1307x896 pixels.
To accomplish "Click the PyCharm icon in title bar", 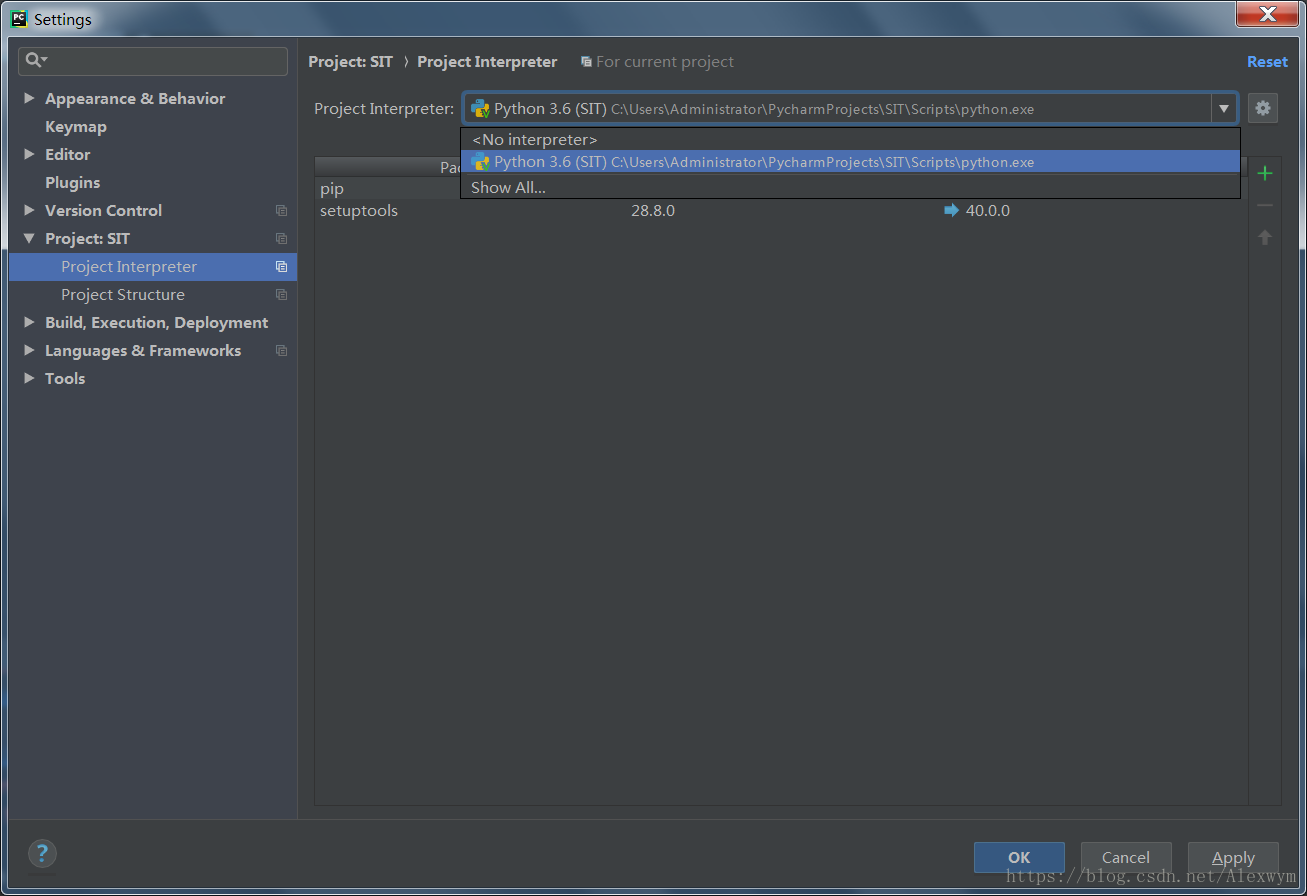I will click(19, 18).
